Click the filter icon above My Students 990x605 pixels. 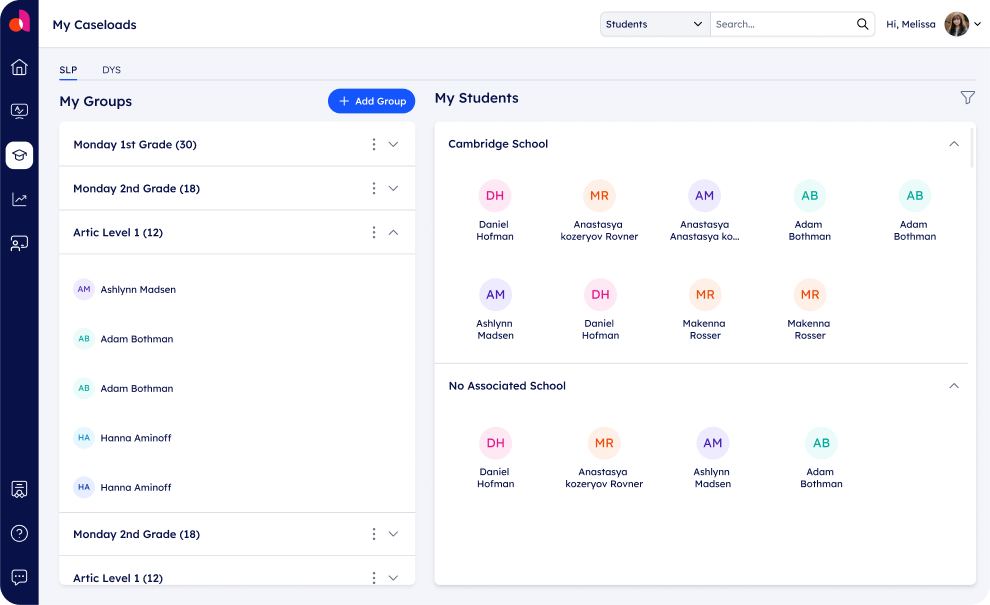click(967, 97)
